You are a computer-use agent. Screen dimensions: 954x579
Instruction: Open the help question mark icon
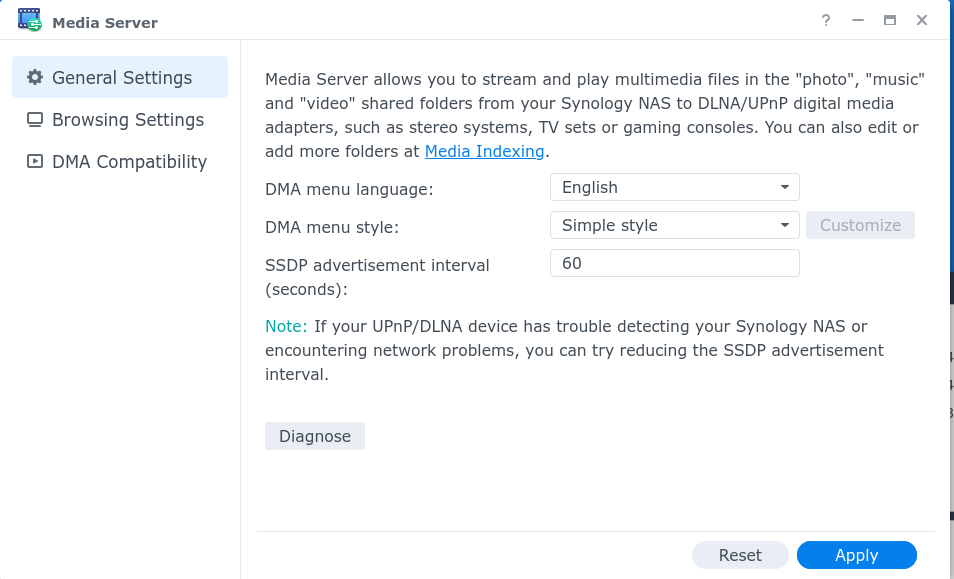[826, 21]
